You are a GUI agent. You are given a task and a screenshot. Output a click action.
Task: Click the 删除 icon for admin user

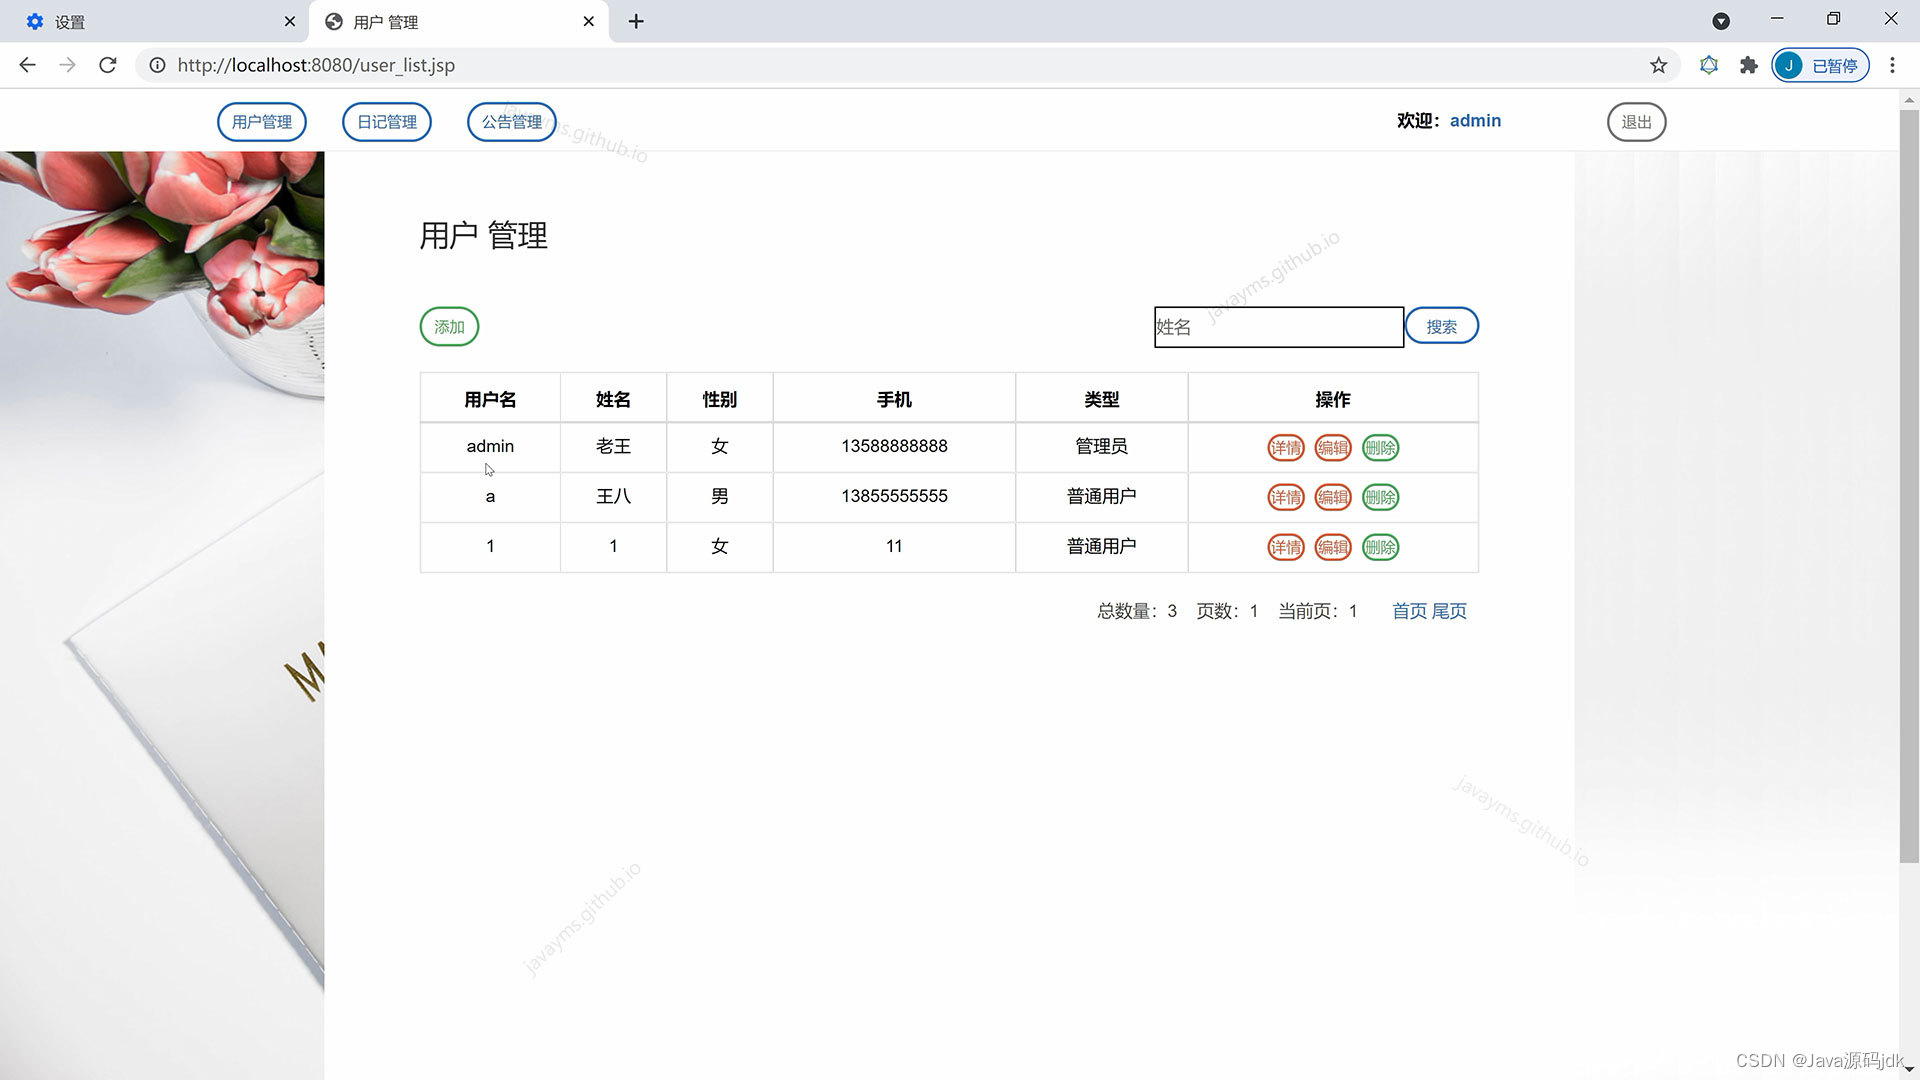1379,447
